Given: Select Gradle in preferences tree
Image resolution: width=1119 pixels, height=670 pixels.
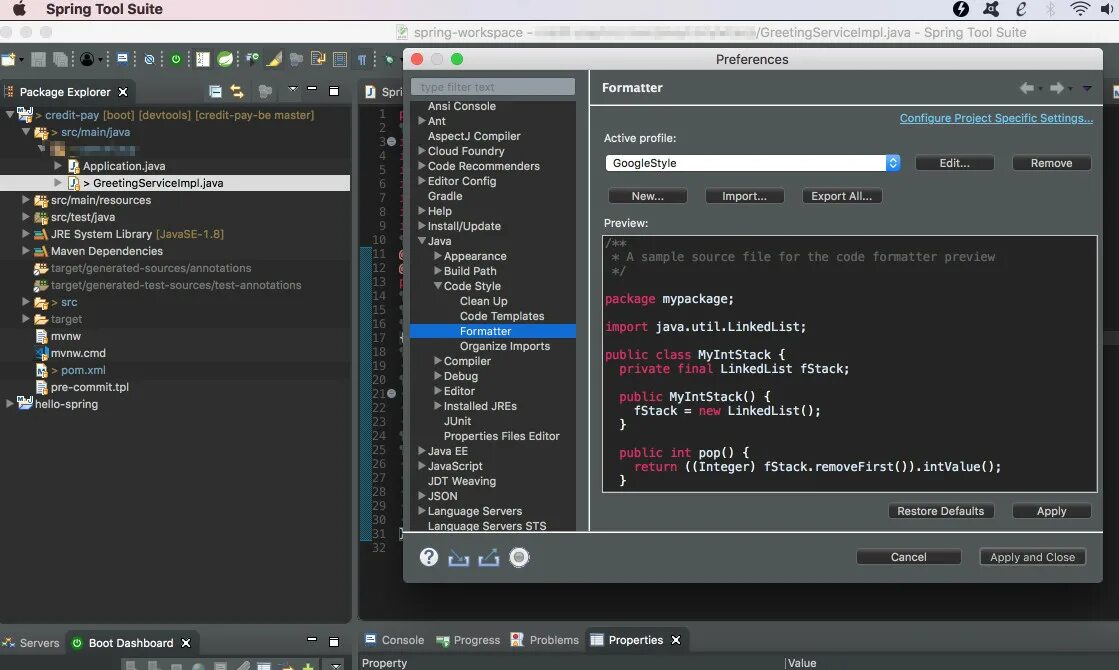Looking at the screenshot, I should coord(445,196).
